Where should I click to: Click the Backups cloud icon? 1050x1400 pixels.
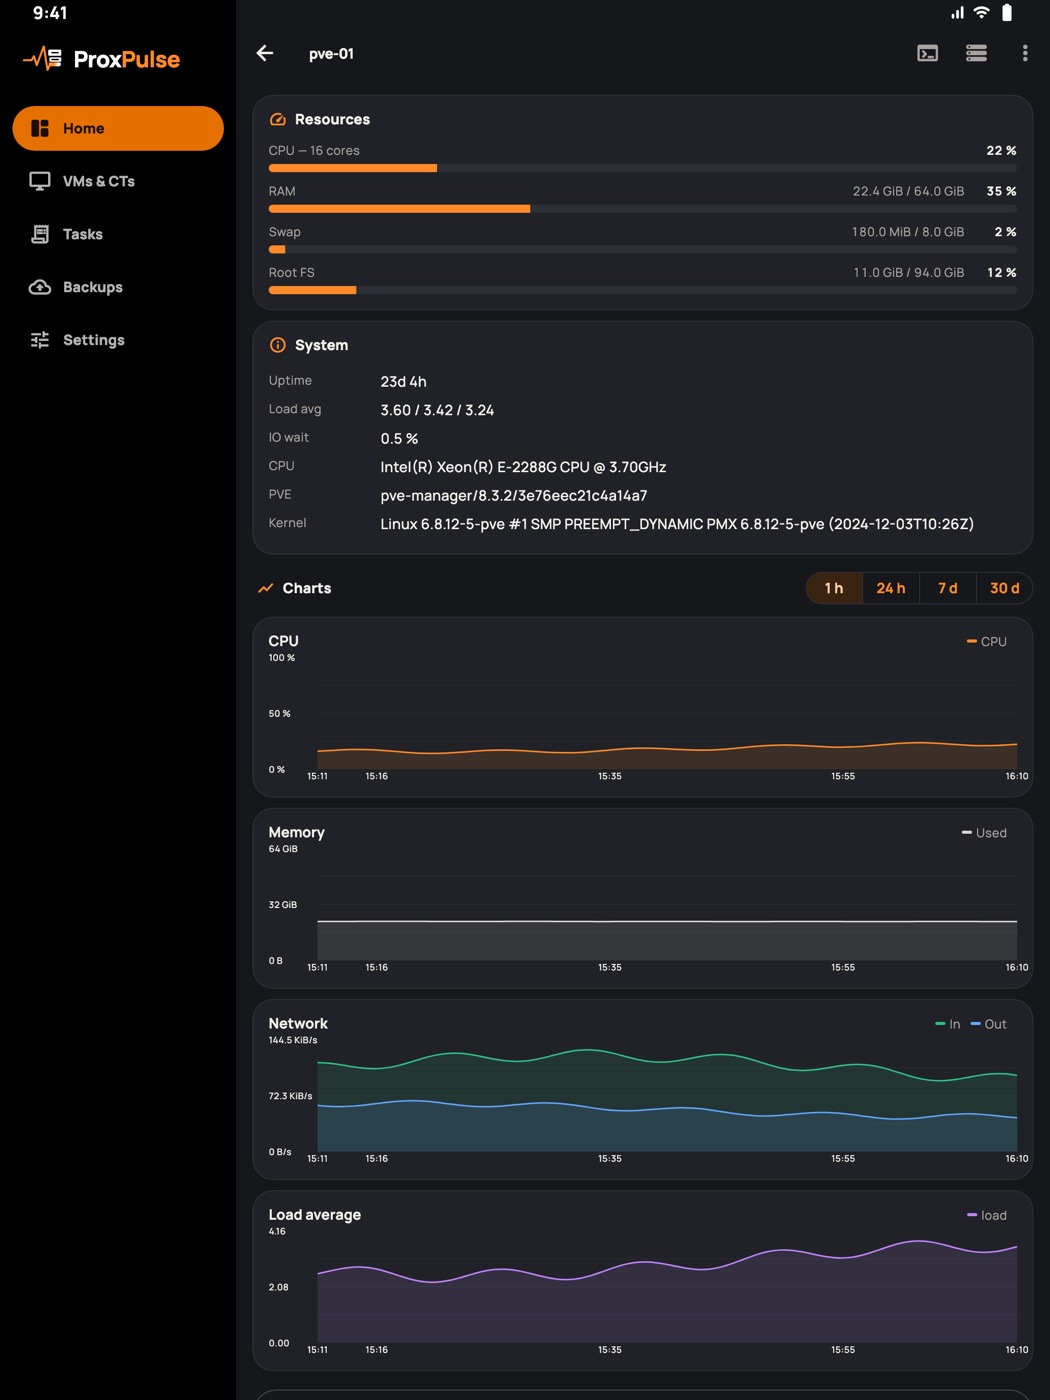tap(40, 287)
